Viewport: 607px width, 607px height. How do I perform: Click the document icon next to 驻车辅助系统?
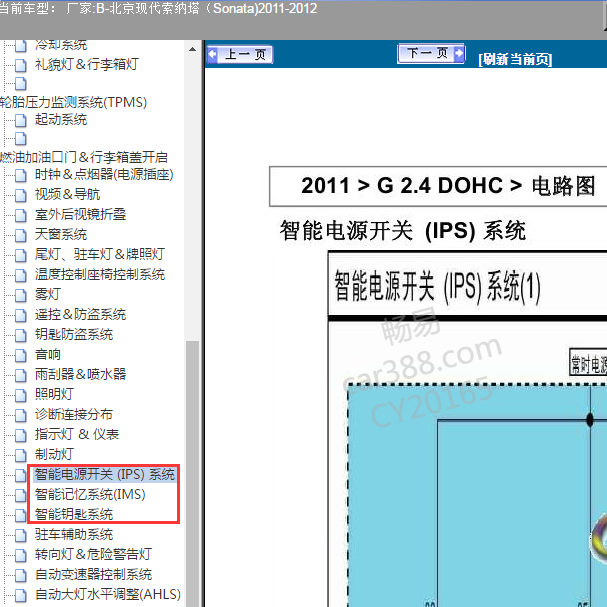pyautogui.click(x=21, y=534)
